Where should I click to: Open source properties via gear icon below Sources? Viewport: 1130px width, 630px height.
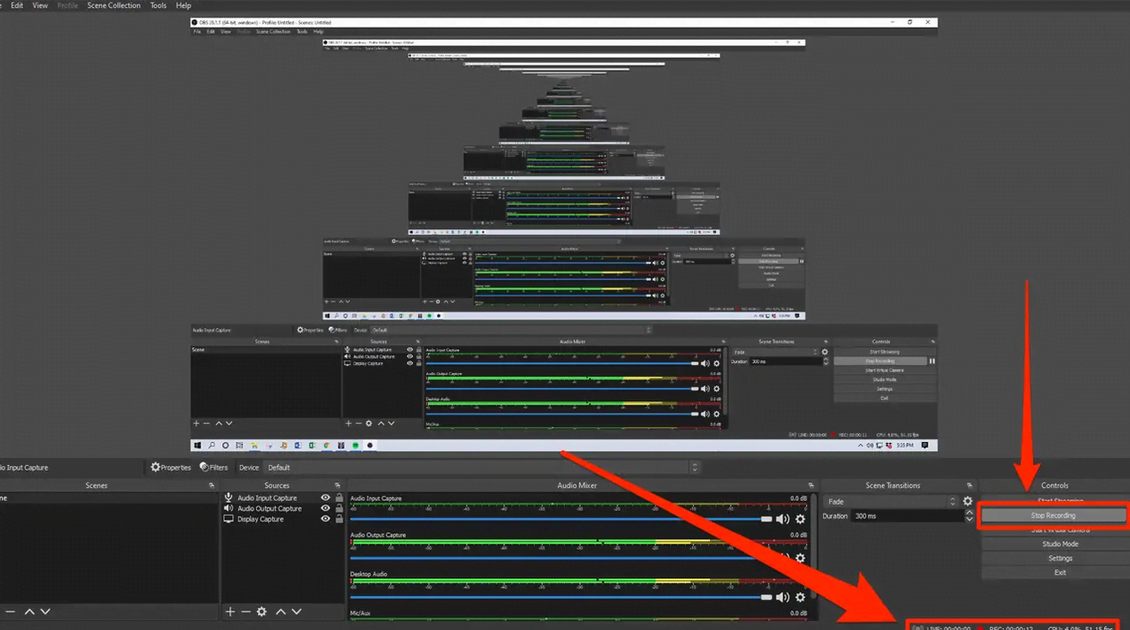tap(261, 611)
